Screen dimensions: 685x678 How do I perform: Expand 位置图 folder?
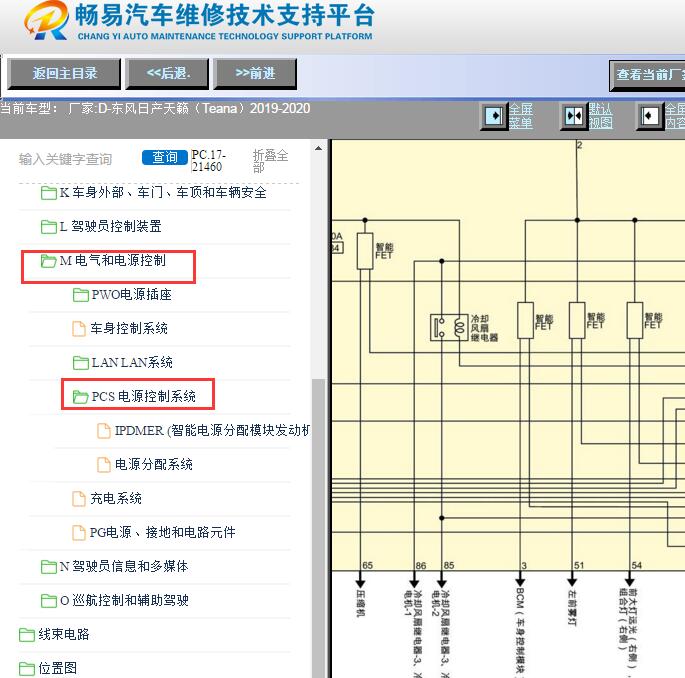(x=58, y=668)
